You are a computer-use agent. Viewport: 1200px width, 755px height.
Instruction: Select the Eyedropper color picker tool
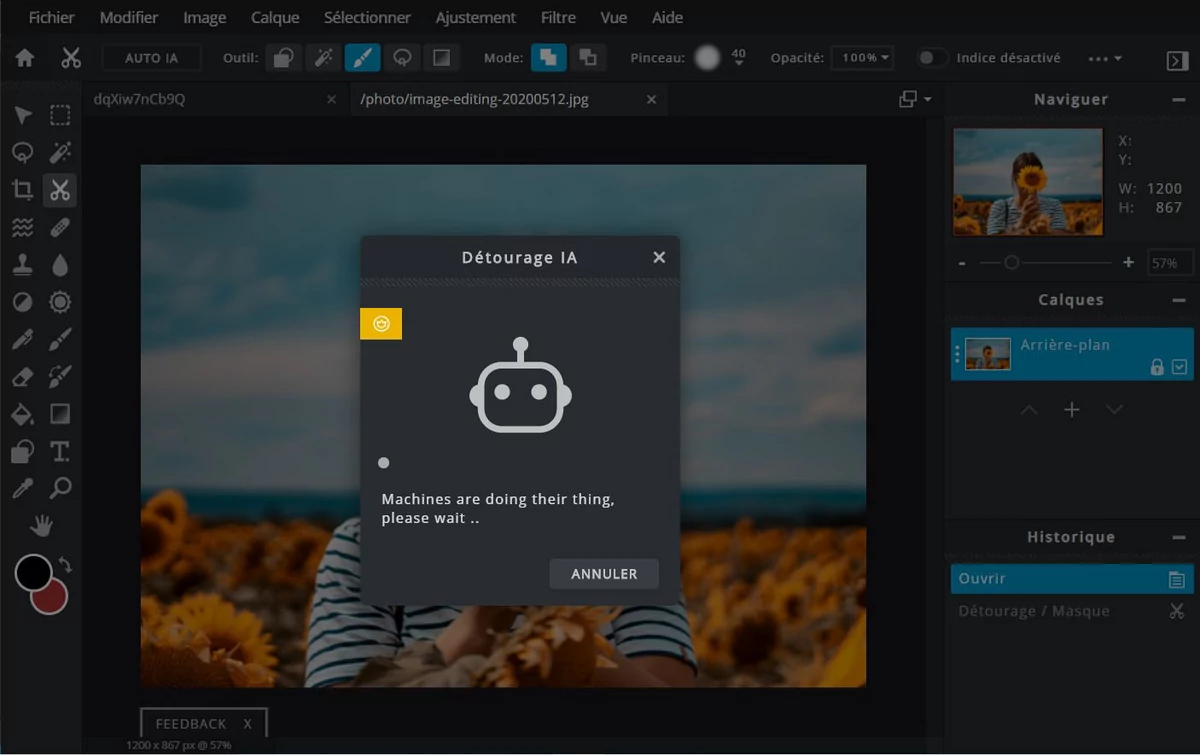pyautogui.click(x=23, y=488)
